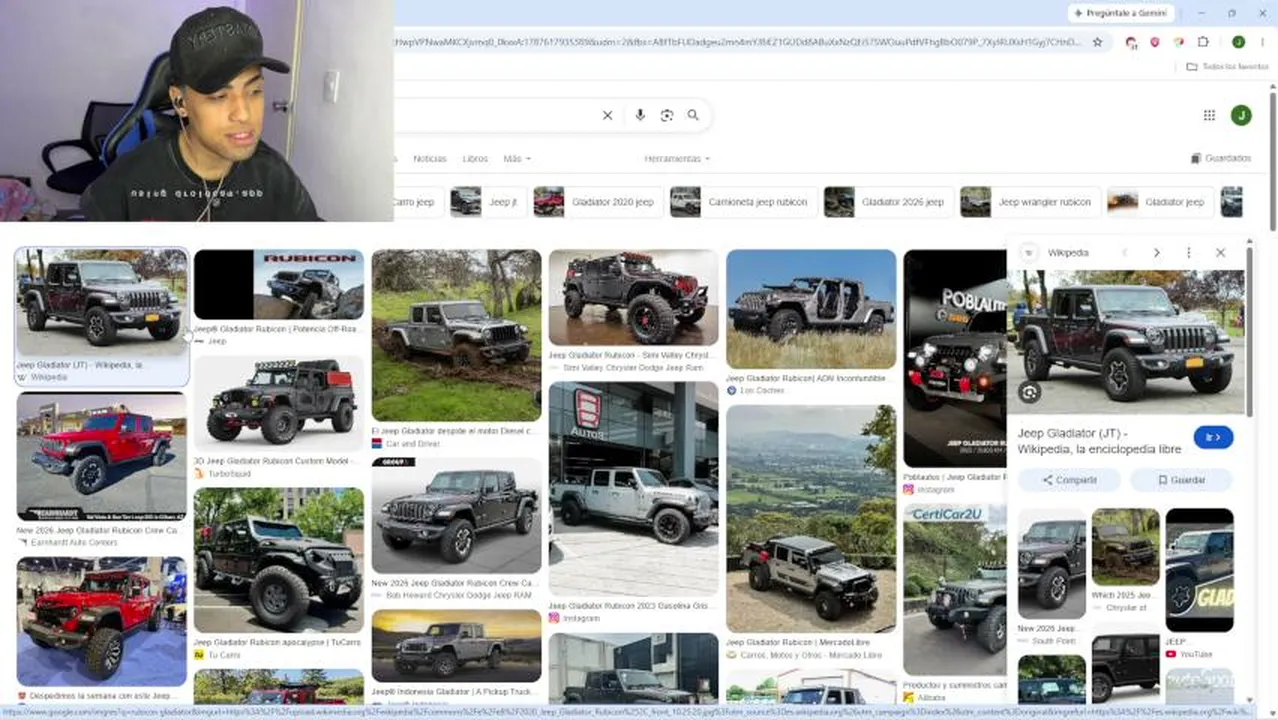
Task: Open the CertiCar2U Gladiator image
Action: 955,589
